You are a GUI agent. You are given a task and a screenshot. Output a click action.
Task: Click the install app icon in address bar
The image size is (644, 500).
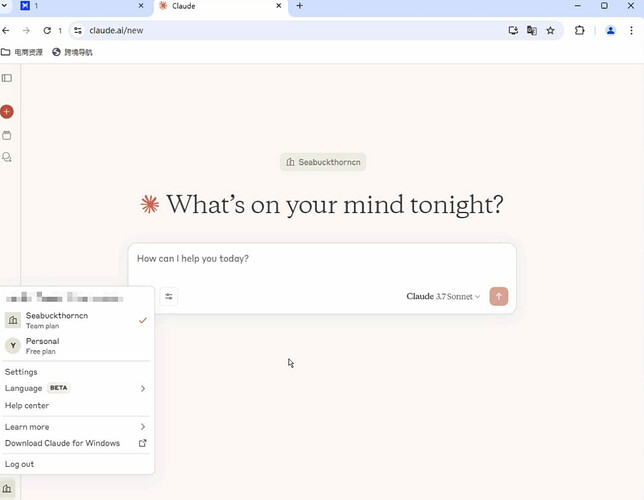[x=513, y=30]
